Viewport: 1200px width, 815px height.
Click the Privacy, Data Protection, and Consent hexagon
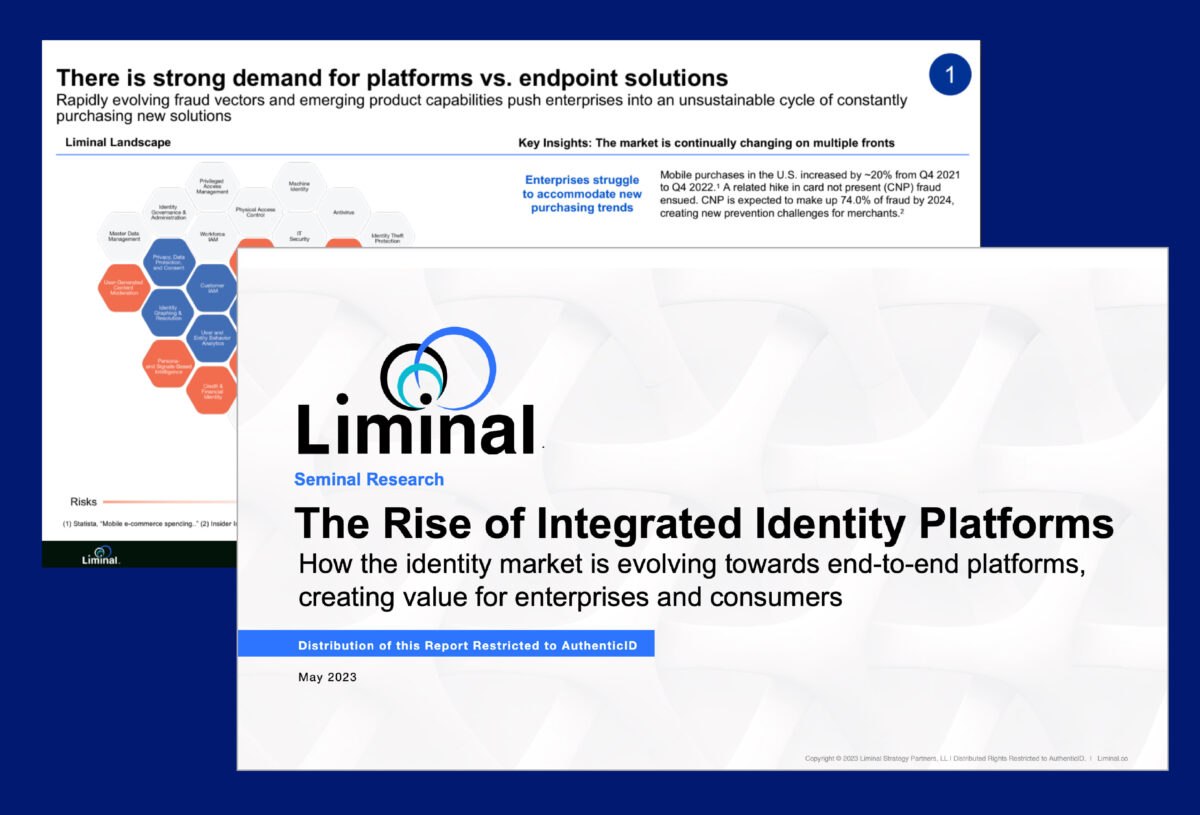pyautogui.click(x=168, y=262)
